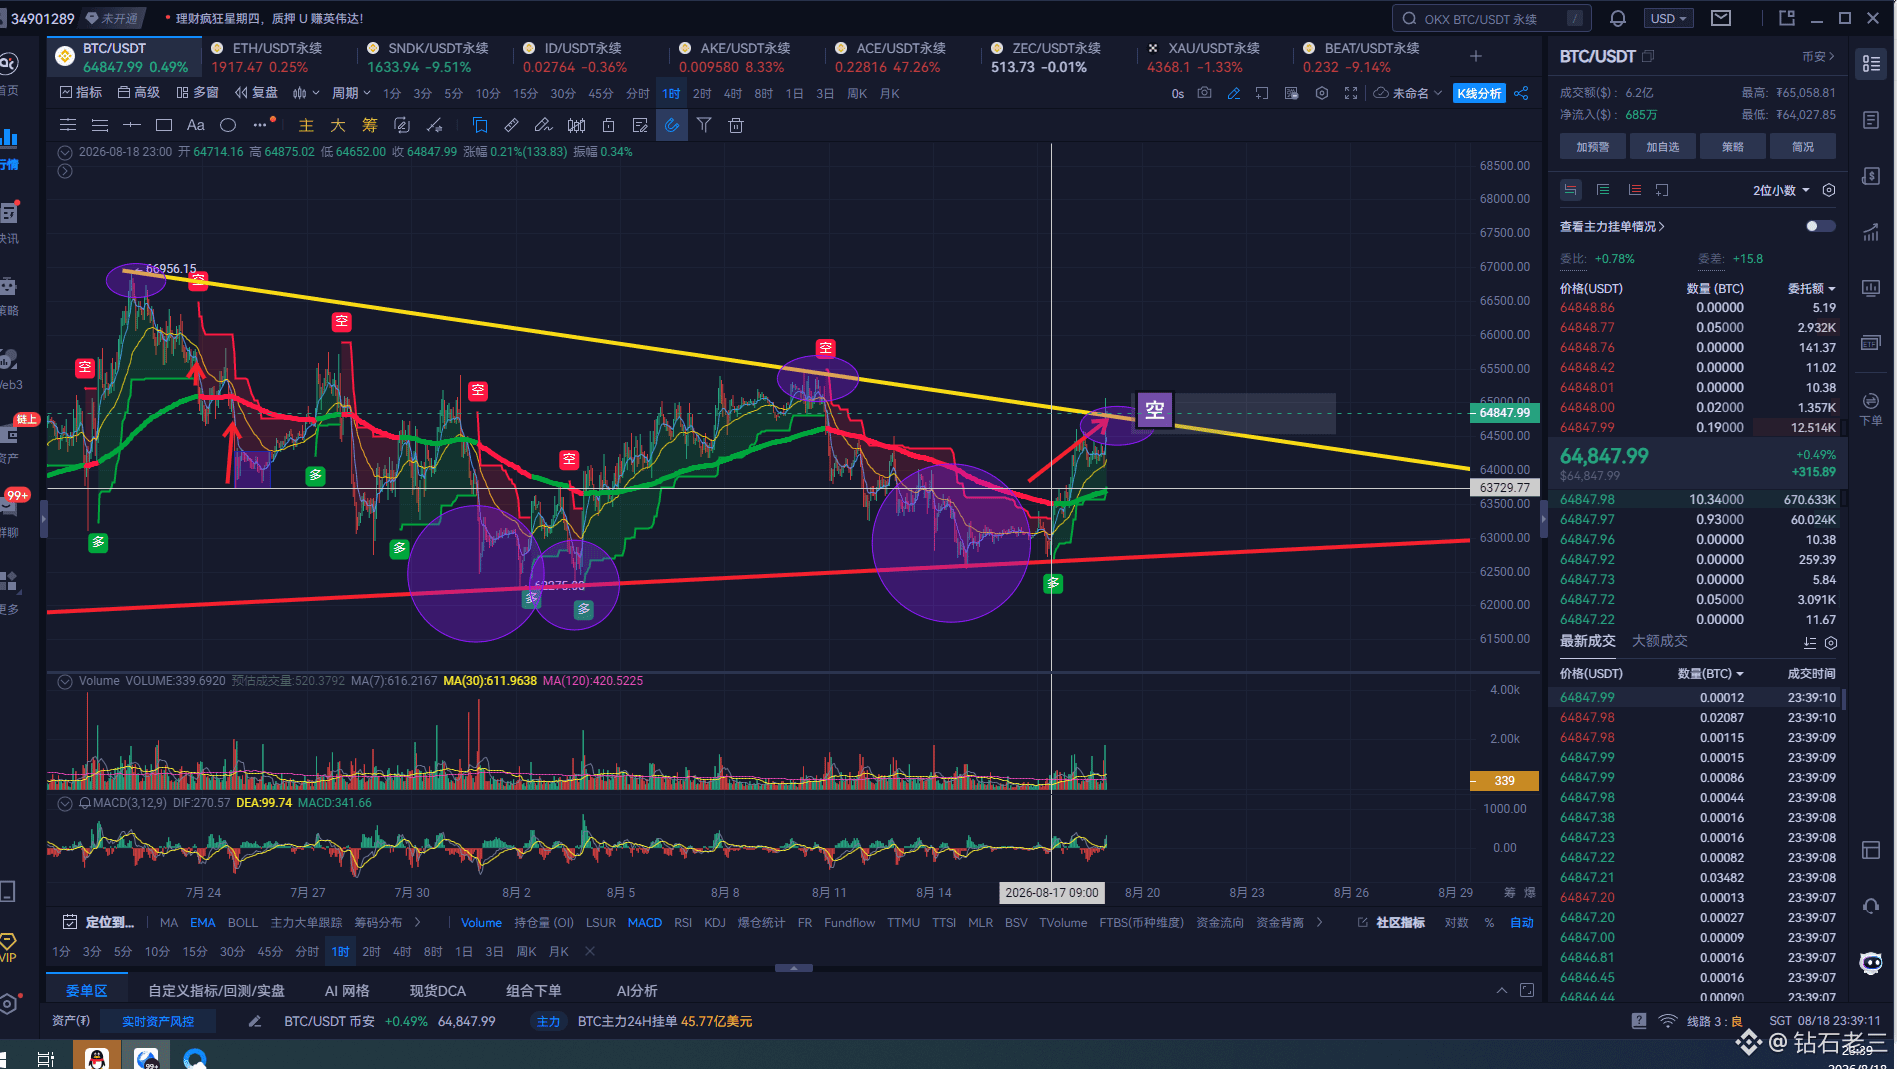Click the K线分析 button
This screenshot has width=1897, height=1069.
[1479, 93]
